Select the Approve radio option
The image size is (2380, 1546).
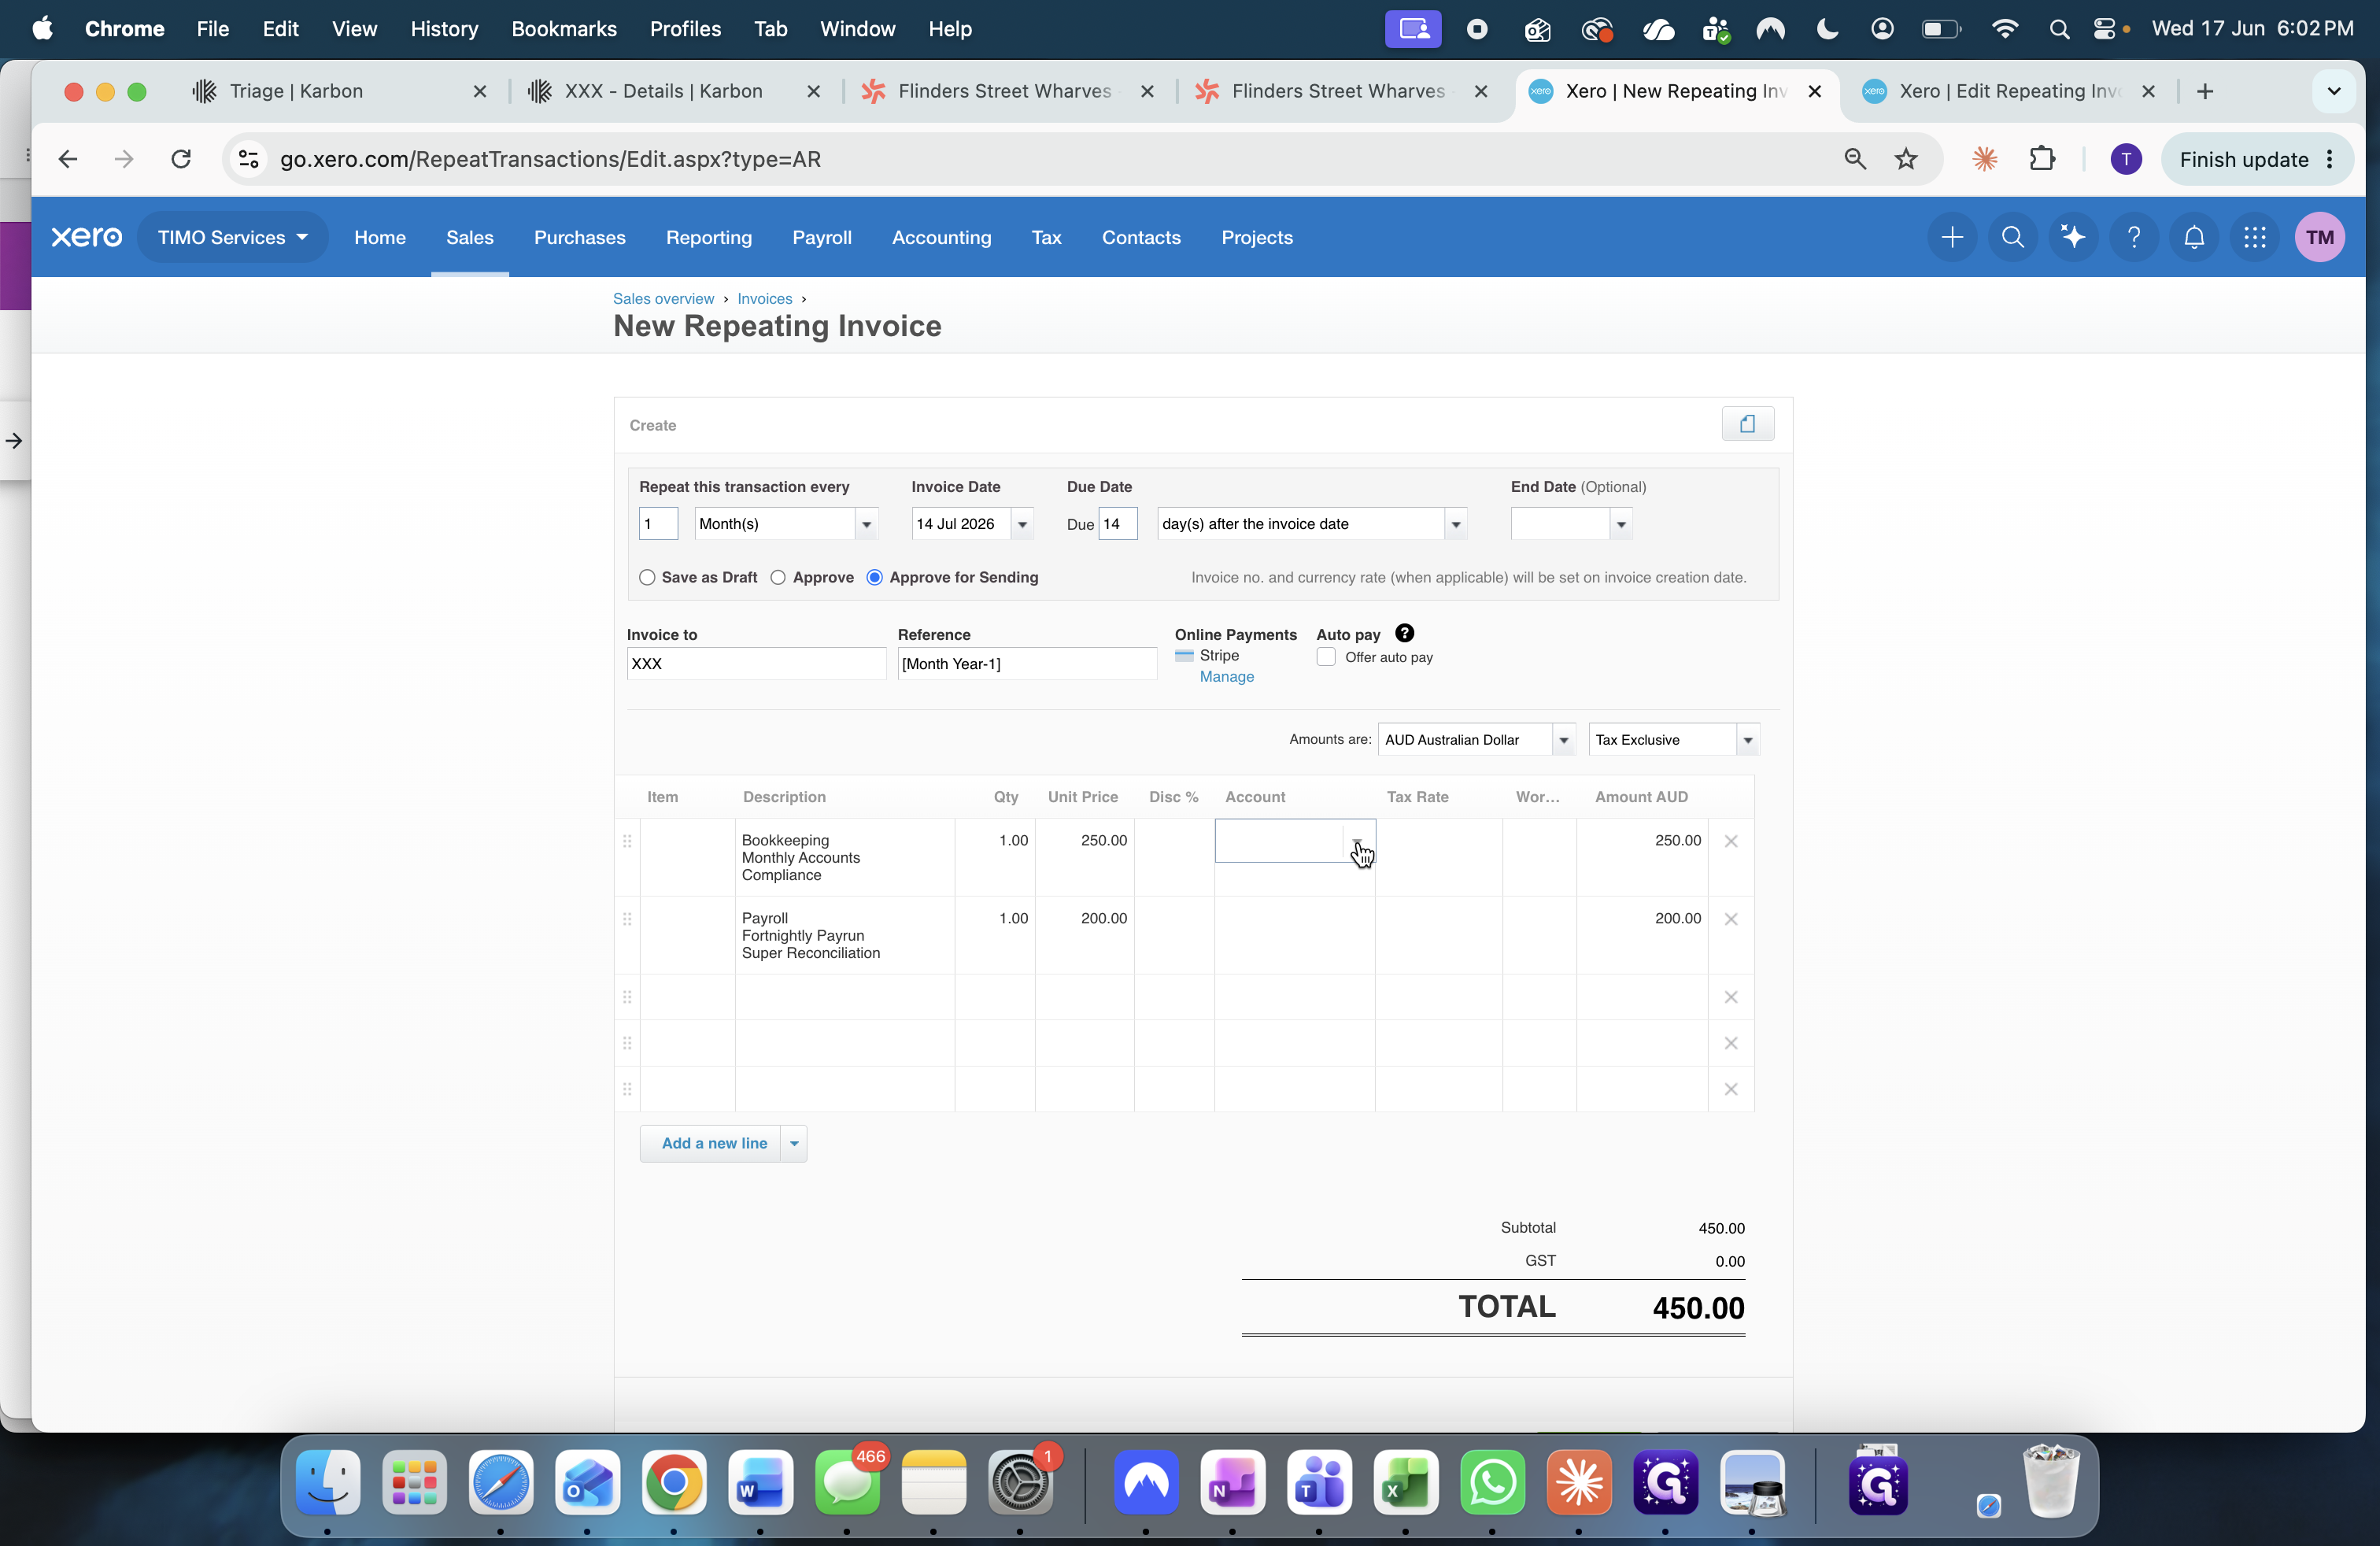(778, 577)
